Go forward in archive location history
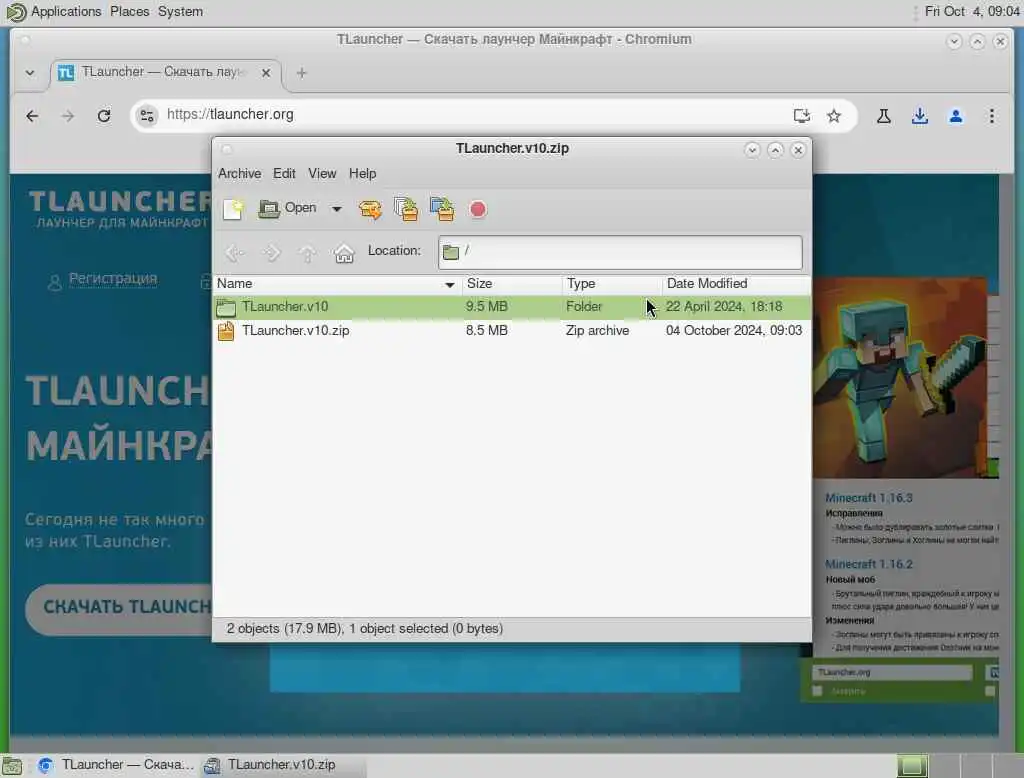This screenshot has height=778, width=1024. click(x=271, y=252)
